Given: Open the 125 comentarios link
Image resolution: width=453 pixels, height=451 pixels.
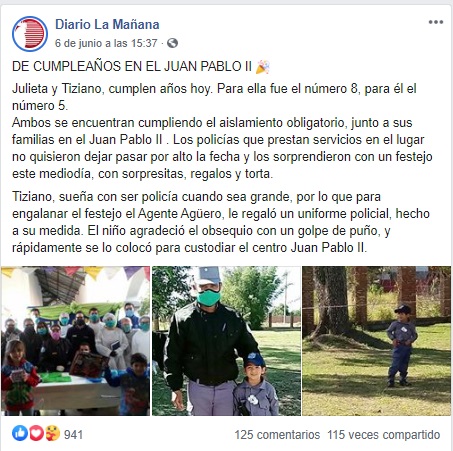Looking at the screenshot, I should 277,435.
